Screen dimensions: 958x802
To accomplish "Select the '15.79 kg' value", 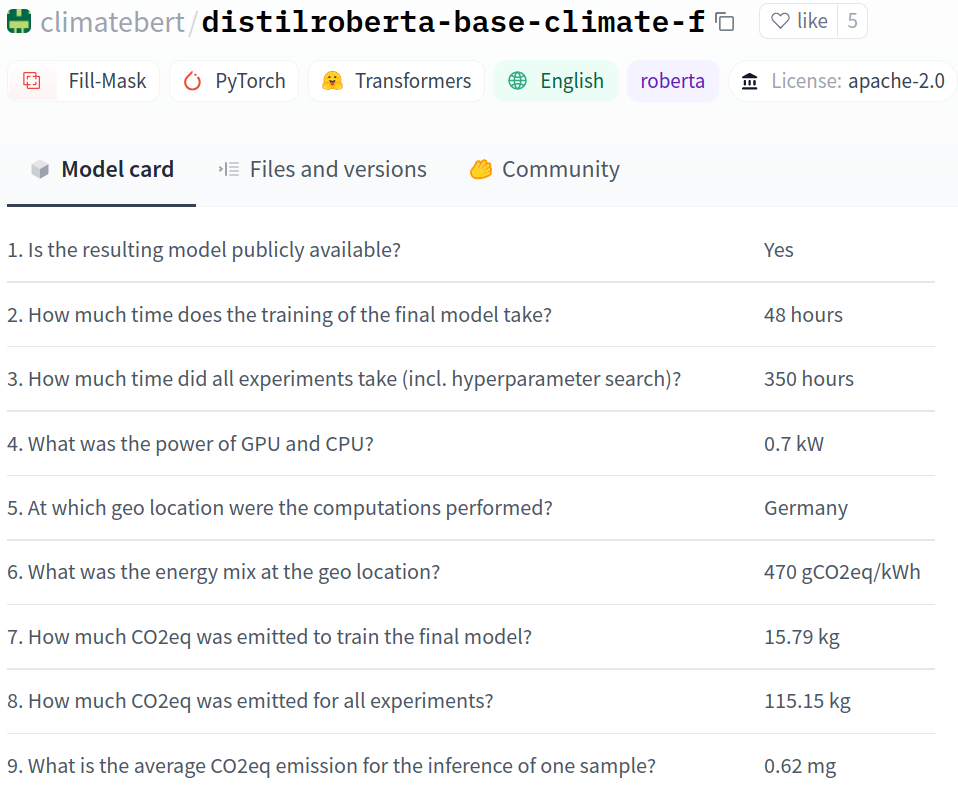I will (802, 636).
